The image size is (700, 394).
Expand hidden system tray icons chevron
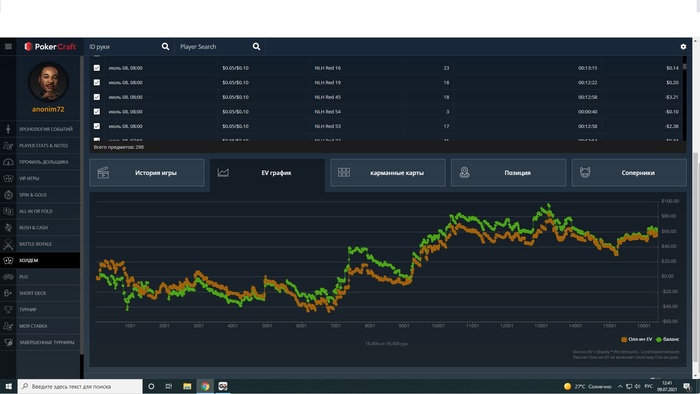point(620,386)
